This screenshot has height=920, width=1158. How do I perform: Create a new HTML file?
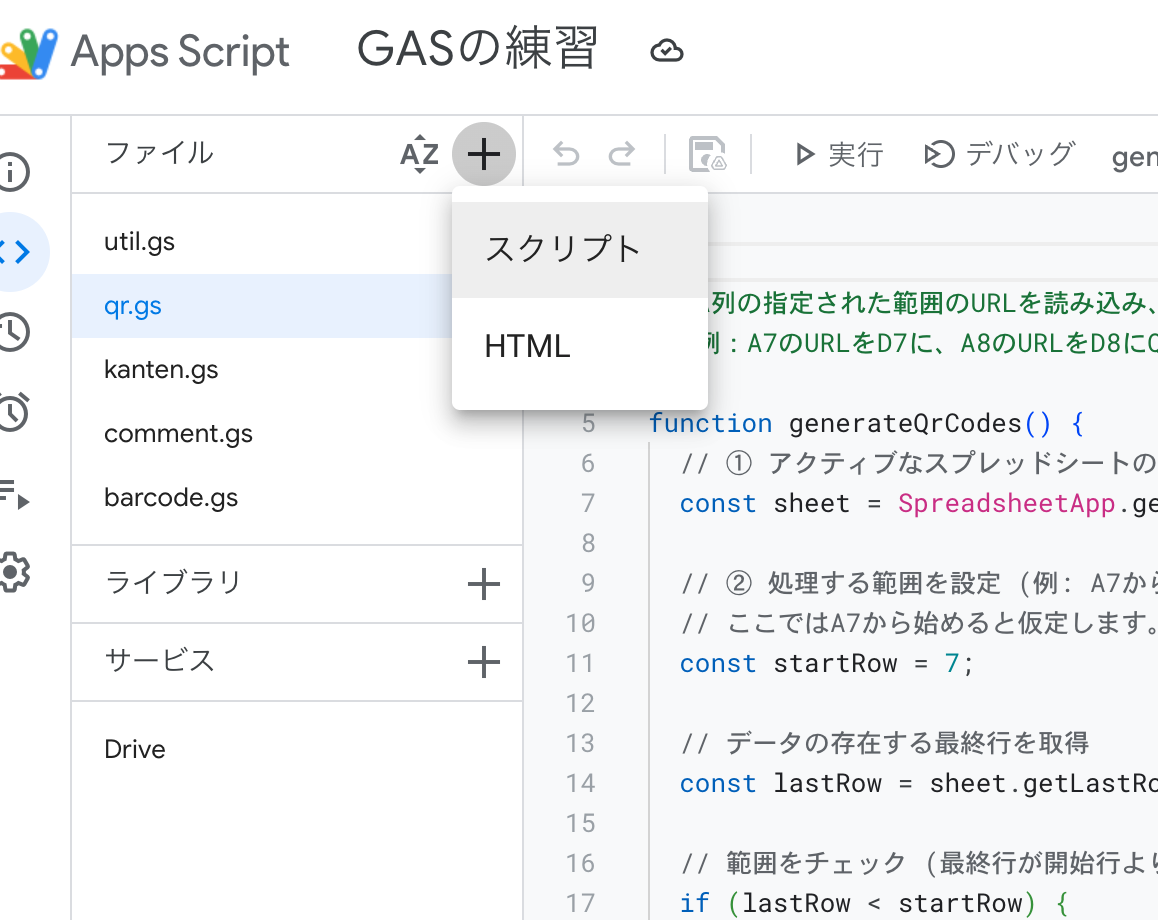click(527, 346)
